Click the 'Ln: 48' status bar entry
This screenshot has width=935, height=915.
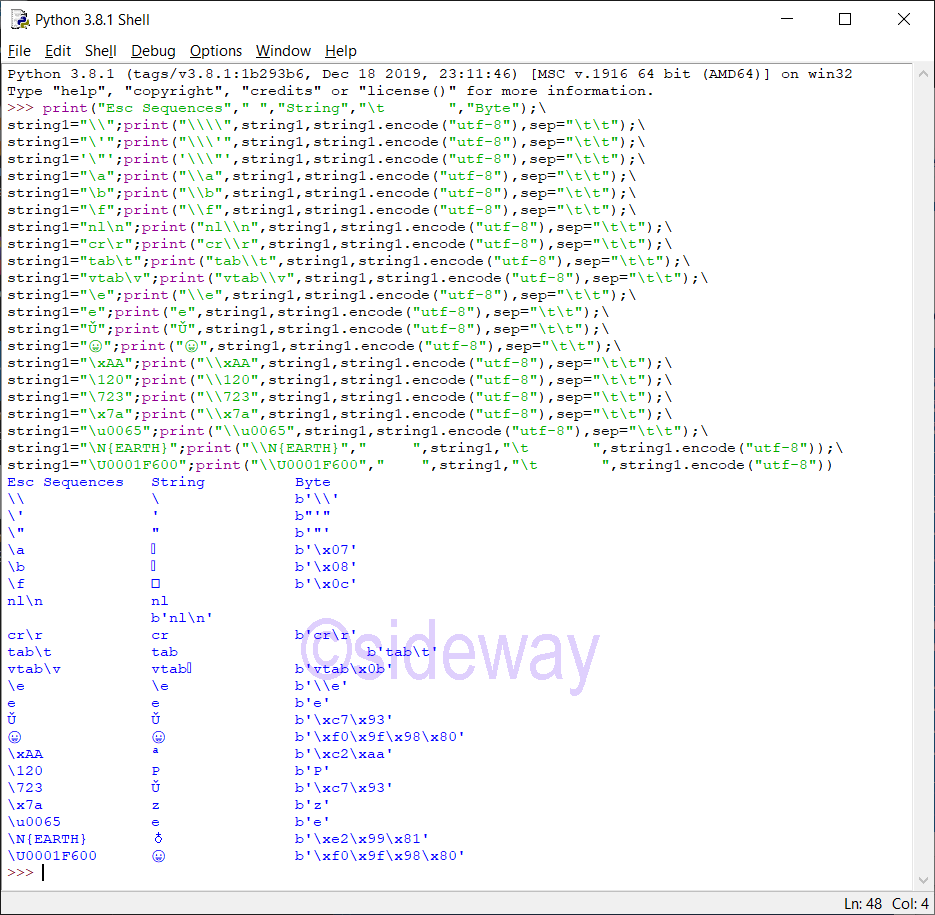(863, 904)
